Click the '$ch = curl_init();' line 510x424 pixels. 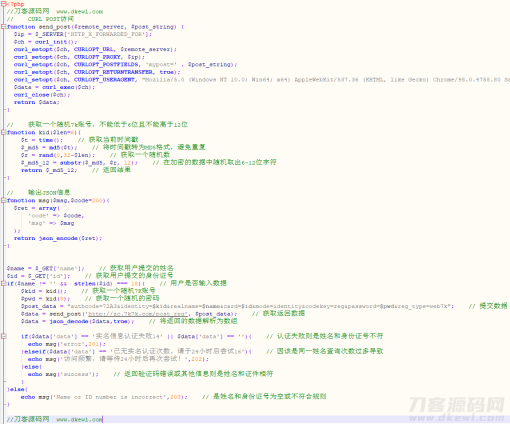(45, 42)
